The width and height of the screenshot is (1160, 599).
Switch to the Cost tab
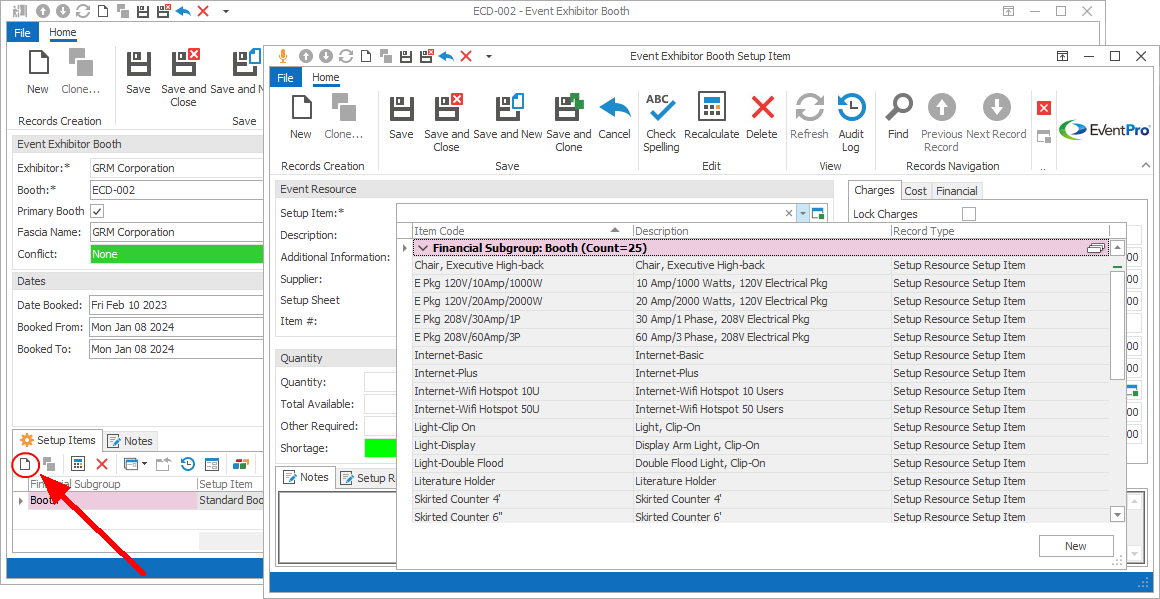tap(915, 191)
